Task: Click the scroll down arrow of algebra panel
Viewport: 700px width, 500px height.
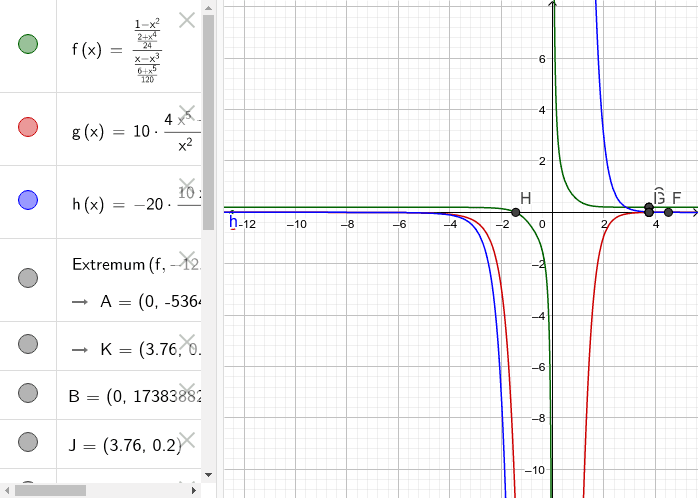Action: pos(208,475)
